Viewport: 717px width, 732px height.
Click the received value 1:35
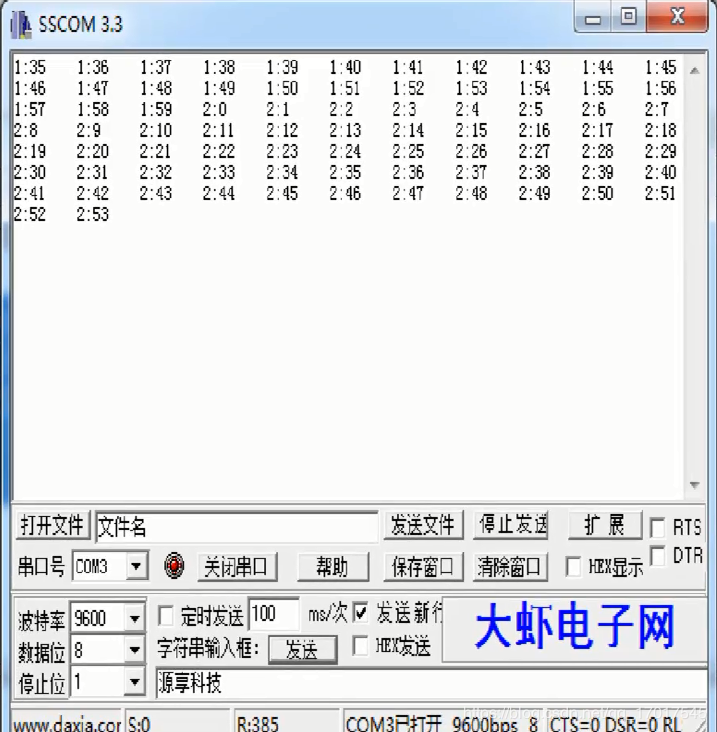tap(30, 68)
